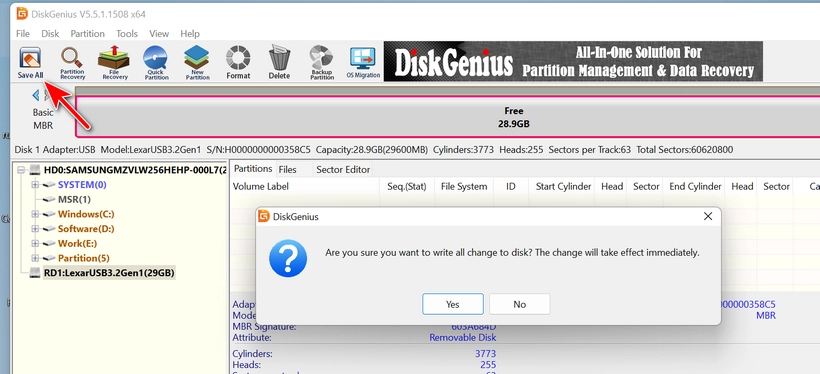Image resolution: width=820 pixels, height=374 pixels.
Task: Open the Tools menu
Action: 127,33
